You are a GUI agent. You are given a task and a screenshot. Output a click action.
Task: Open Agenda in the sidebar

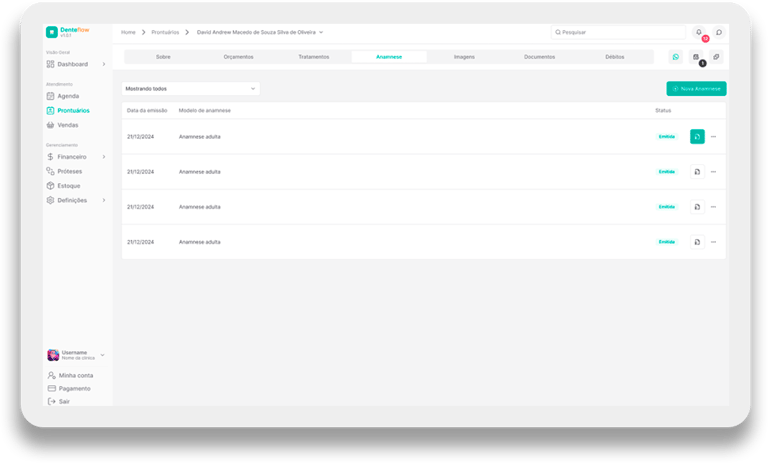click(68, 96)
